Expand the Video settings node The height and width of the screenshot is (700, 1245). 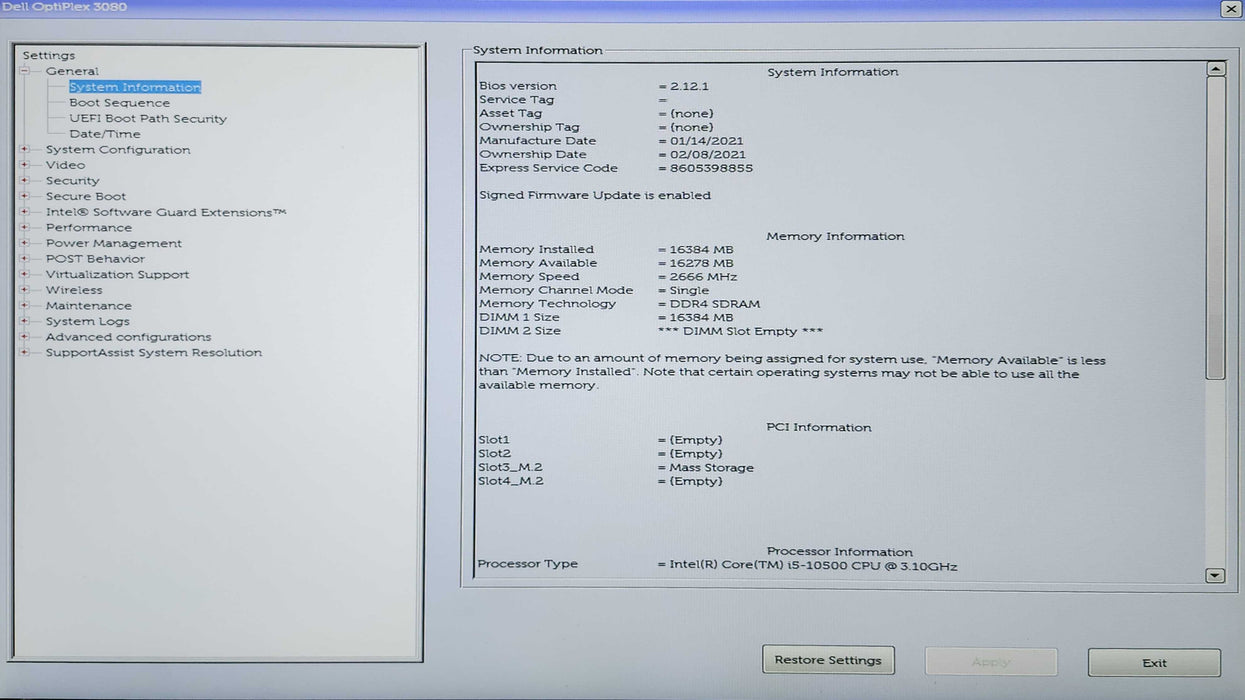(25, 165)
